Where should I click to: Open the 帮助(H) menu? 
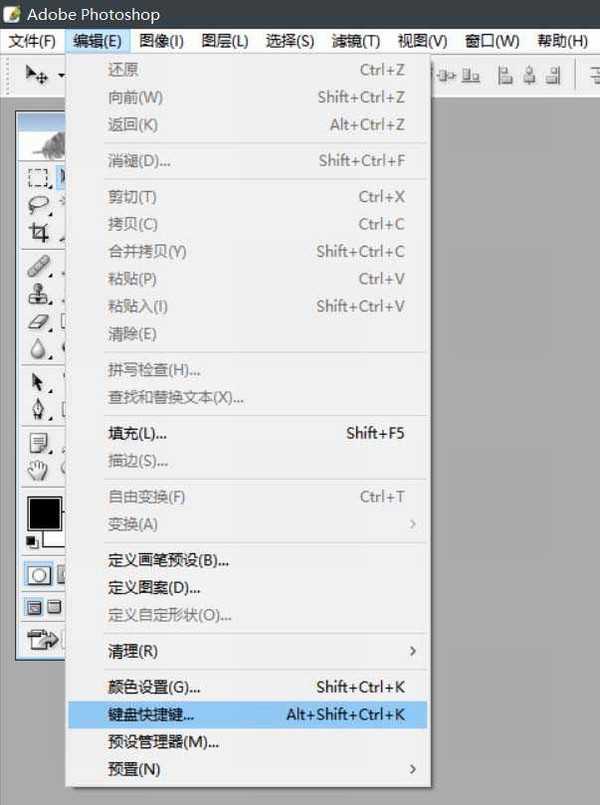562,41
